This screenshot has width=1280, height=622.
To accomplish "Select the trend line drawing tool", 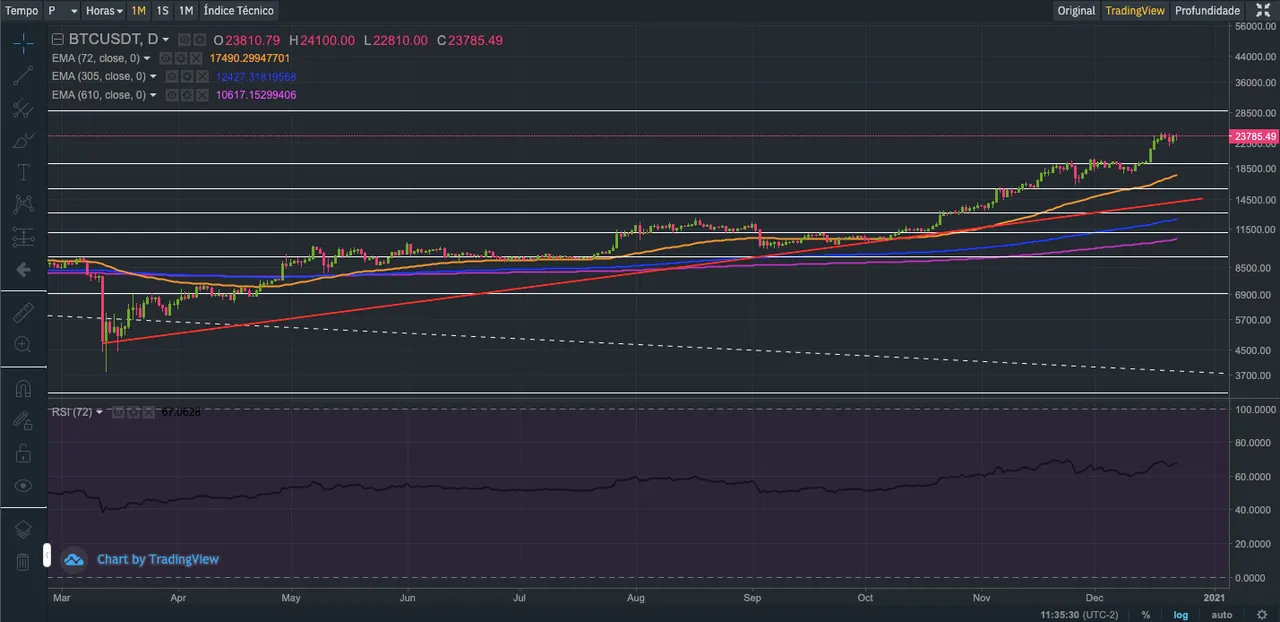I will pos(23,76).
